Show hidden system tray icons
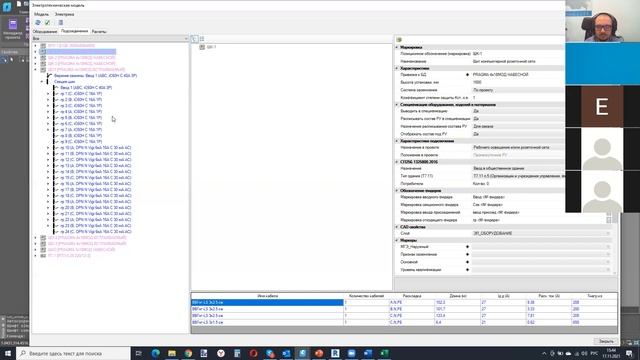 coord(544,353)
